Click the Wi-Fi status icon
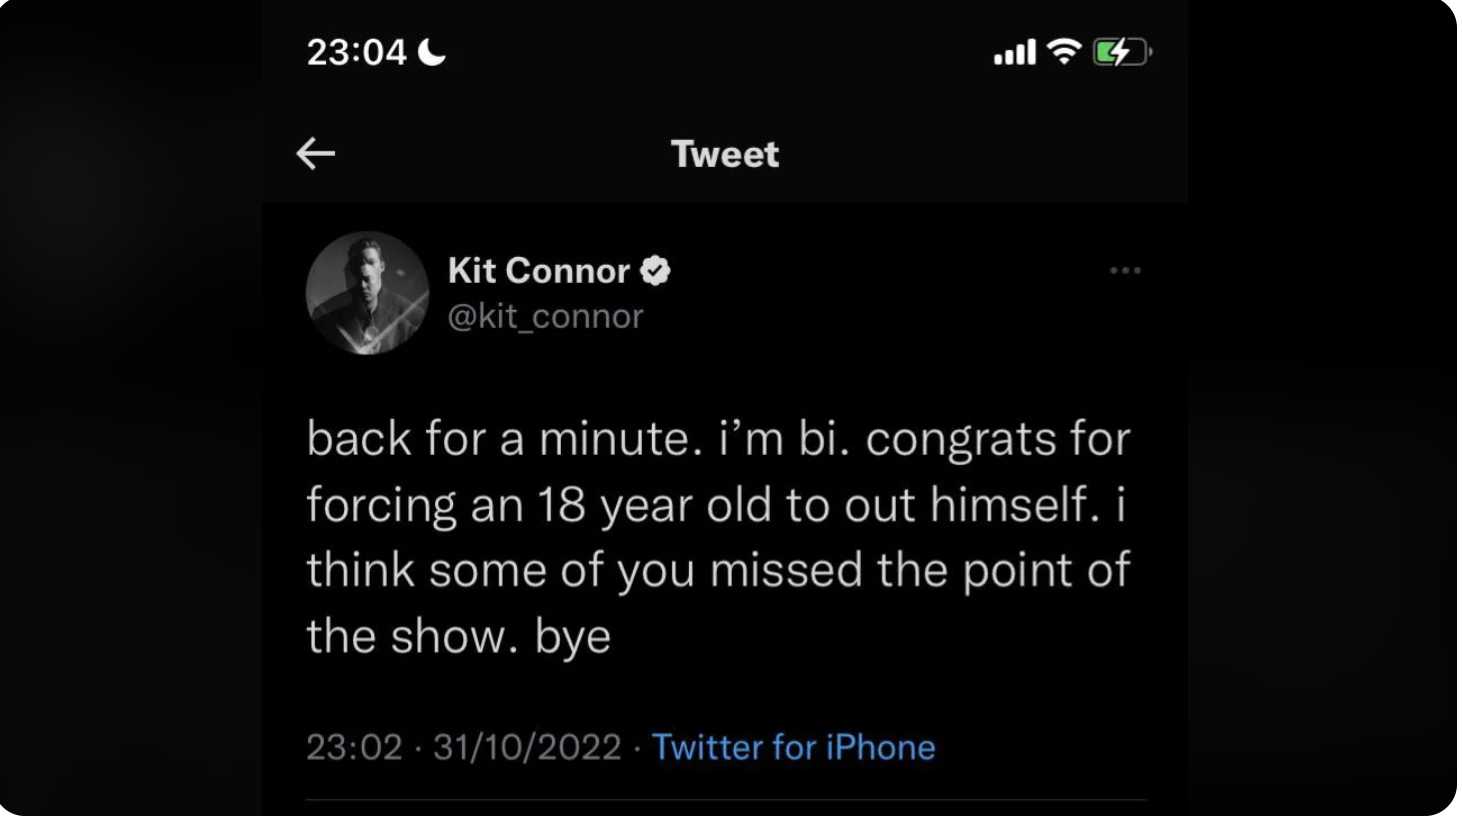This screenshot has height=818, width=1462. (x=1064, y=51)
